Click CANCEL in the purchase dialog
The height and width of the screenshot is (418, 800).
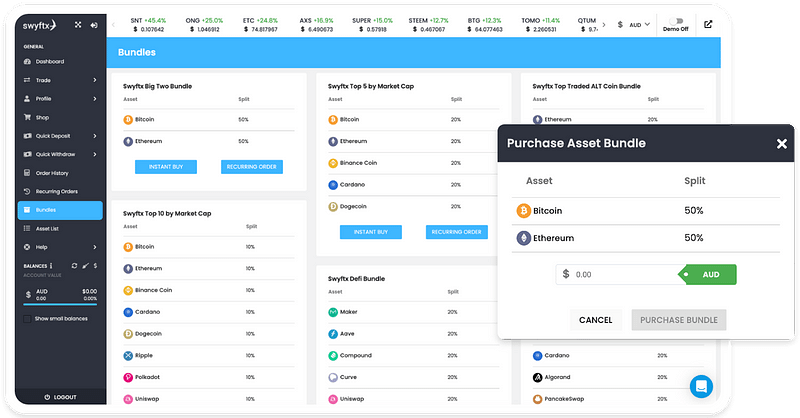[595, 320]
